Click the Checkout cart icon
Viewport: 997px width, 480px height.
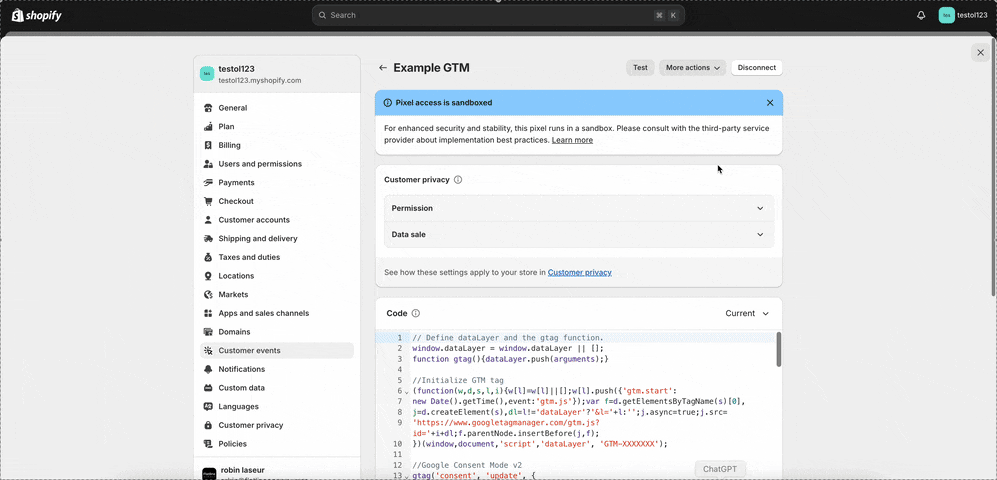tap(208, 201)
